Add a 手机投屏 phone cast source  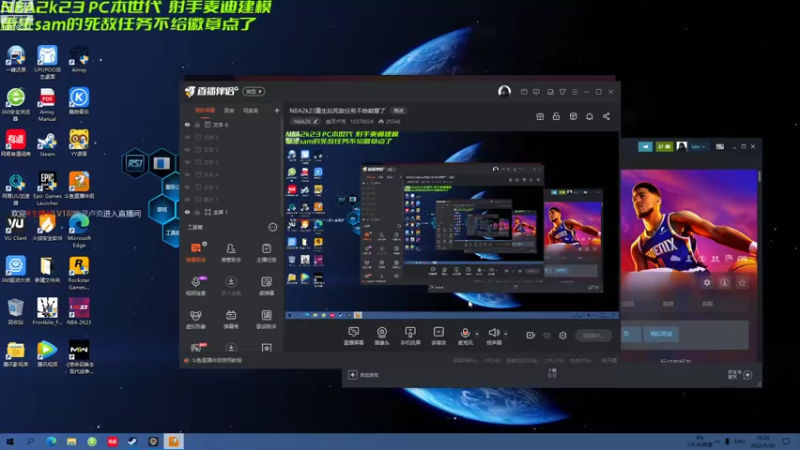(410, 336)
